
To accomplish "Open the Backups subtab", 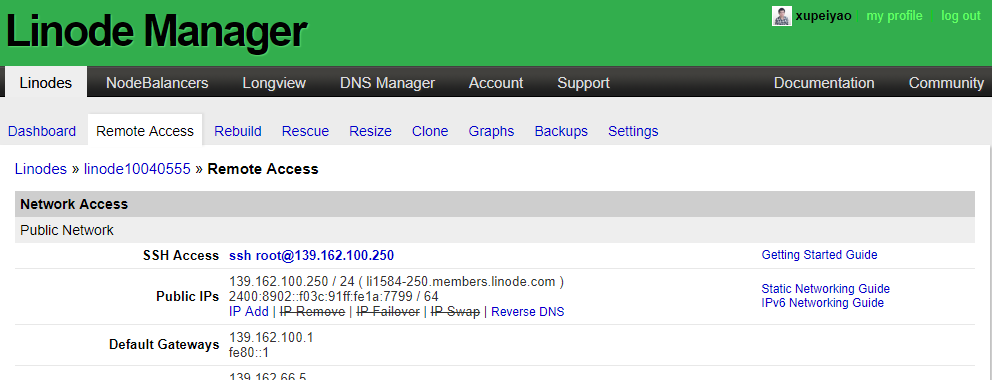I will 561,131.
